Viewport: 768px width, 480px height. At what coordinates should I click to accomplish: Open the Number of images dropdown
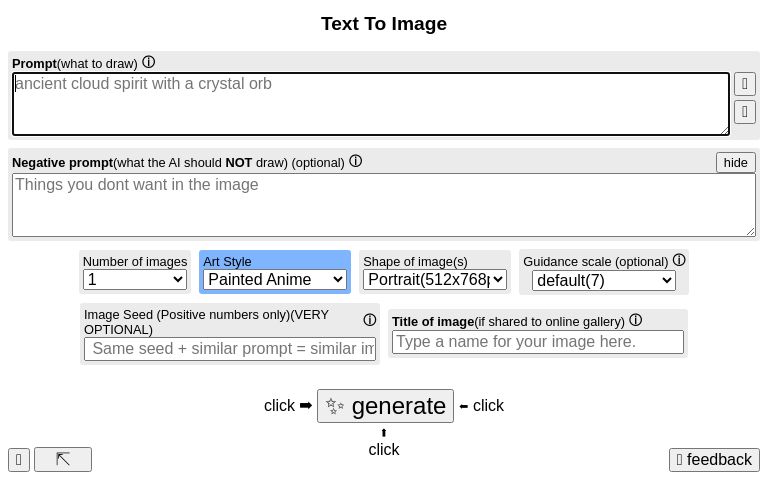click(x=135, y=280)
